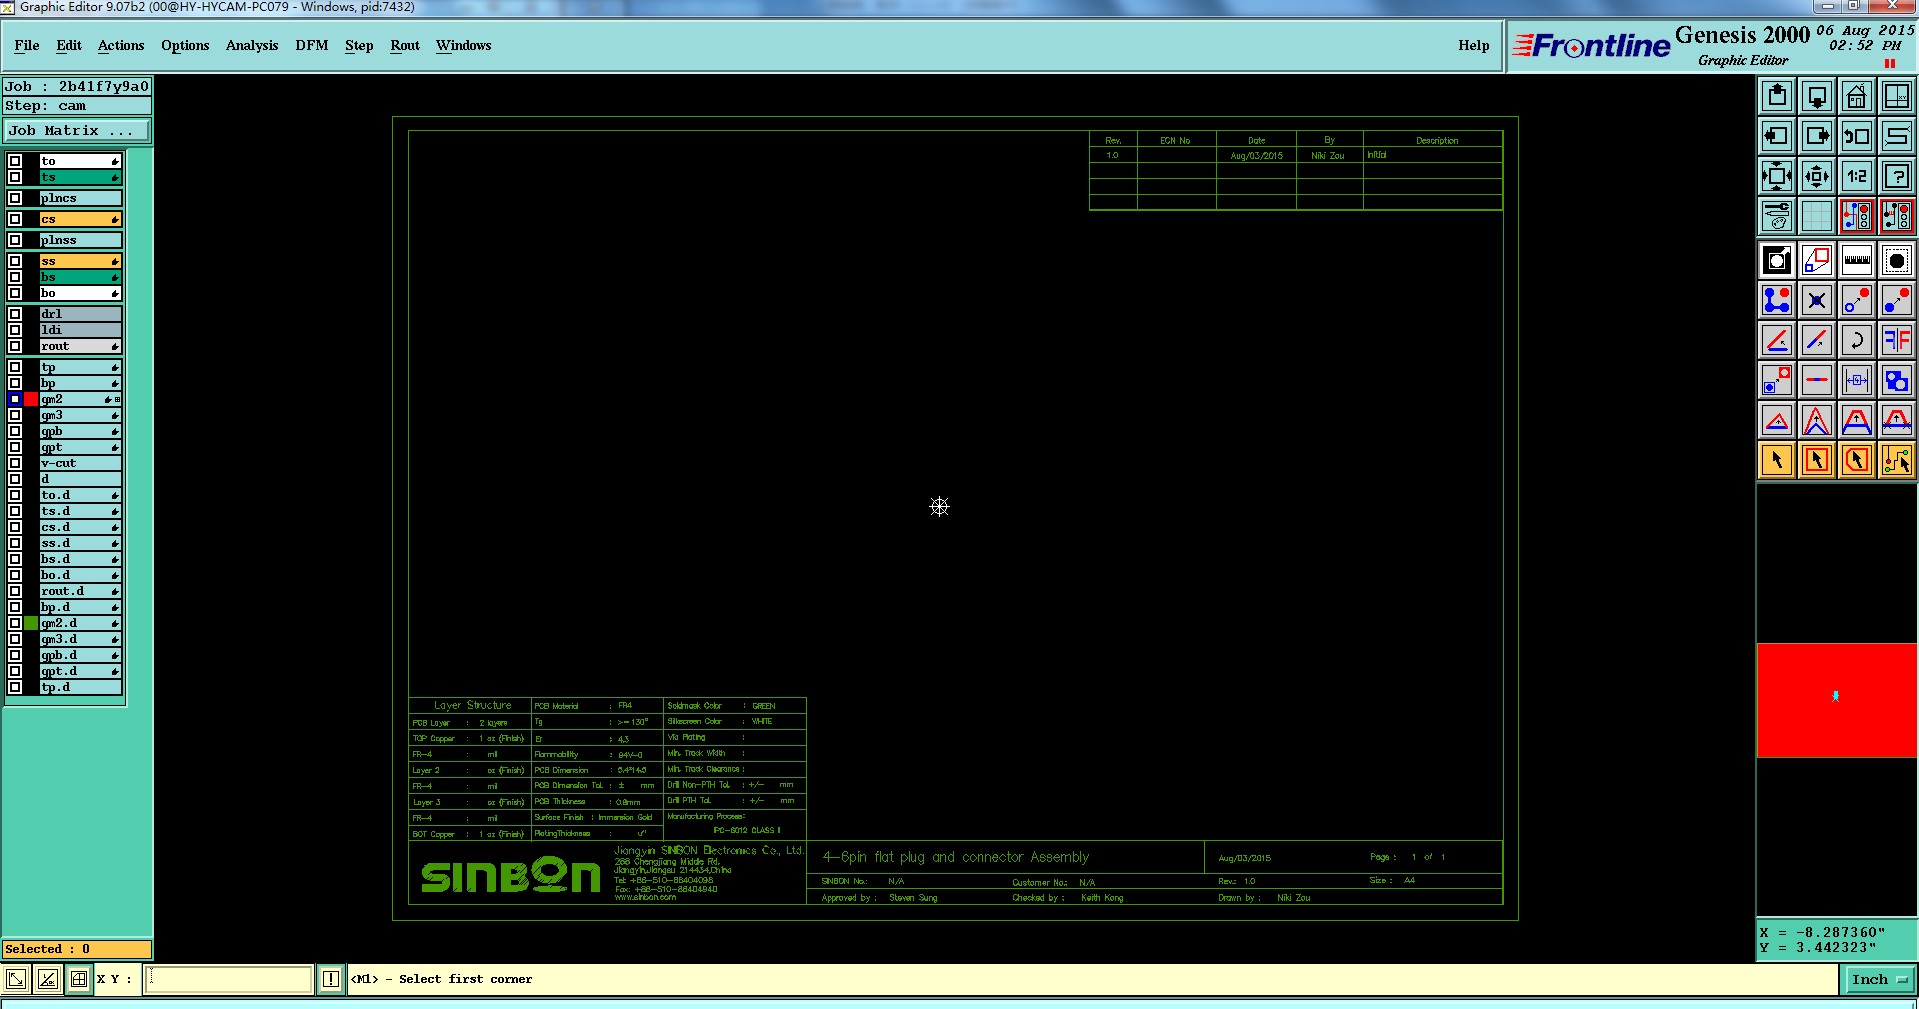Select the rout.d layer name
This screenshot has width=1919, height=1009.
pyautogui.click(x=80, y=591)
